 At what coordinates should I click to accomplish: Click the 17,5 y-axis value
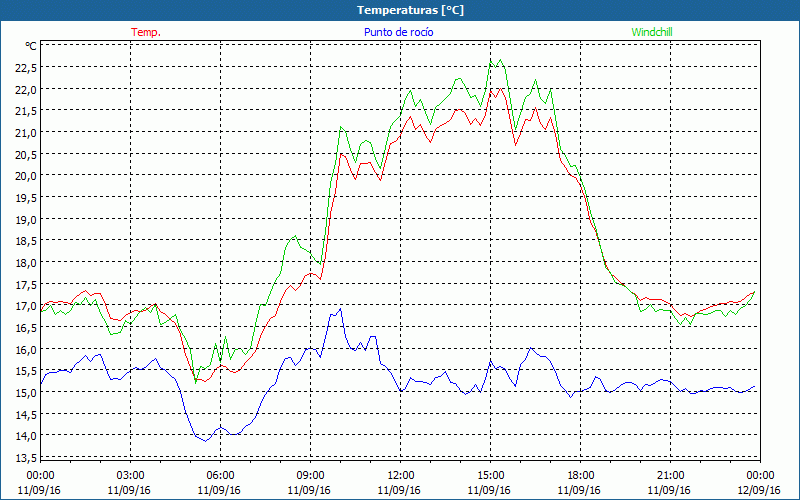click(26, 284)
